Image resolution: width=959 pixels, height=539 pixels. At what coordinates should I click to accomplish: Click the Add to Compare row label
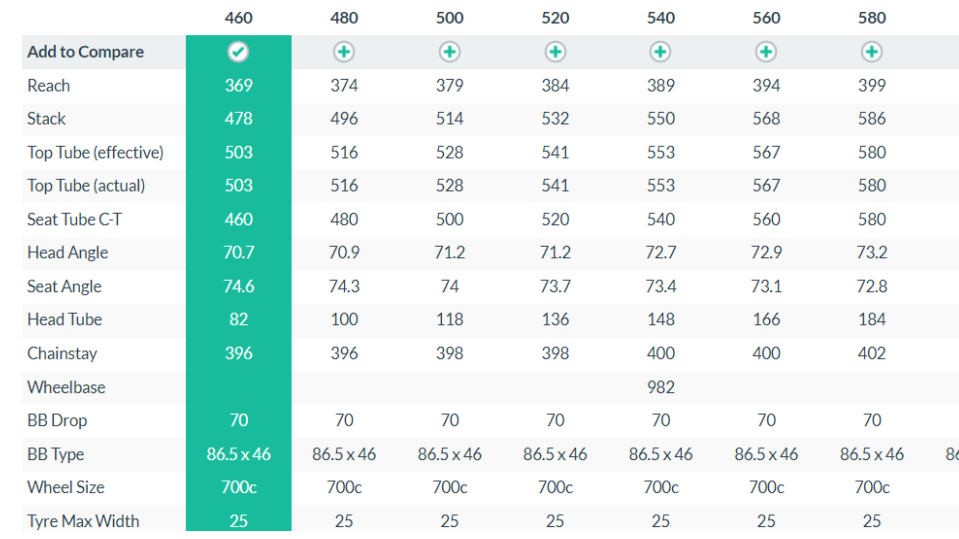tap(85, 52)
